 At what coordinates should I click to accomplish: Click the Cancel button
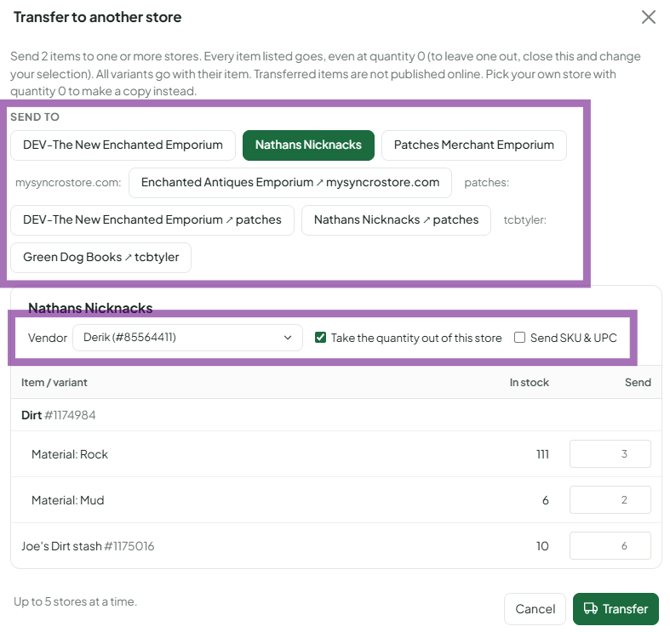[x=535, y=609]
